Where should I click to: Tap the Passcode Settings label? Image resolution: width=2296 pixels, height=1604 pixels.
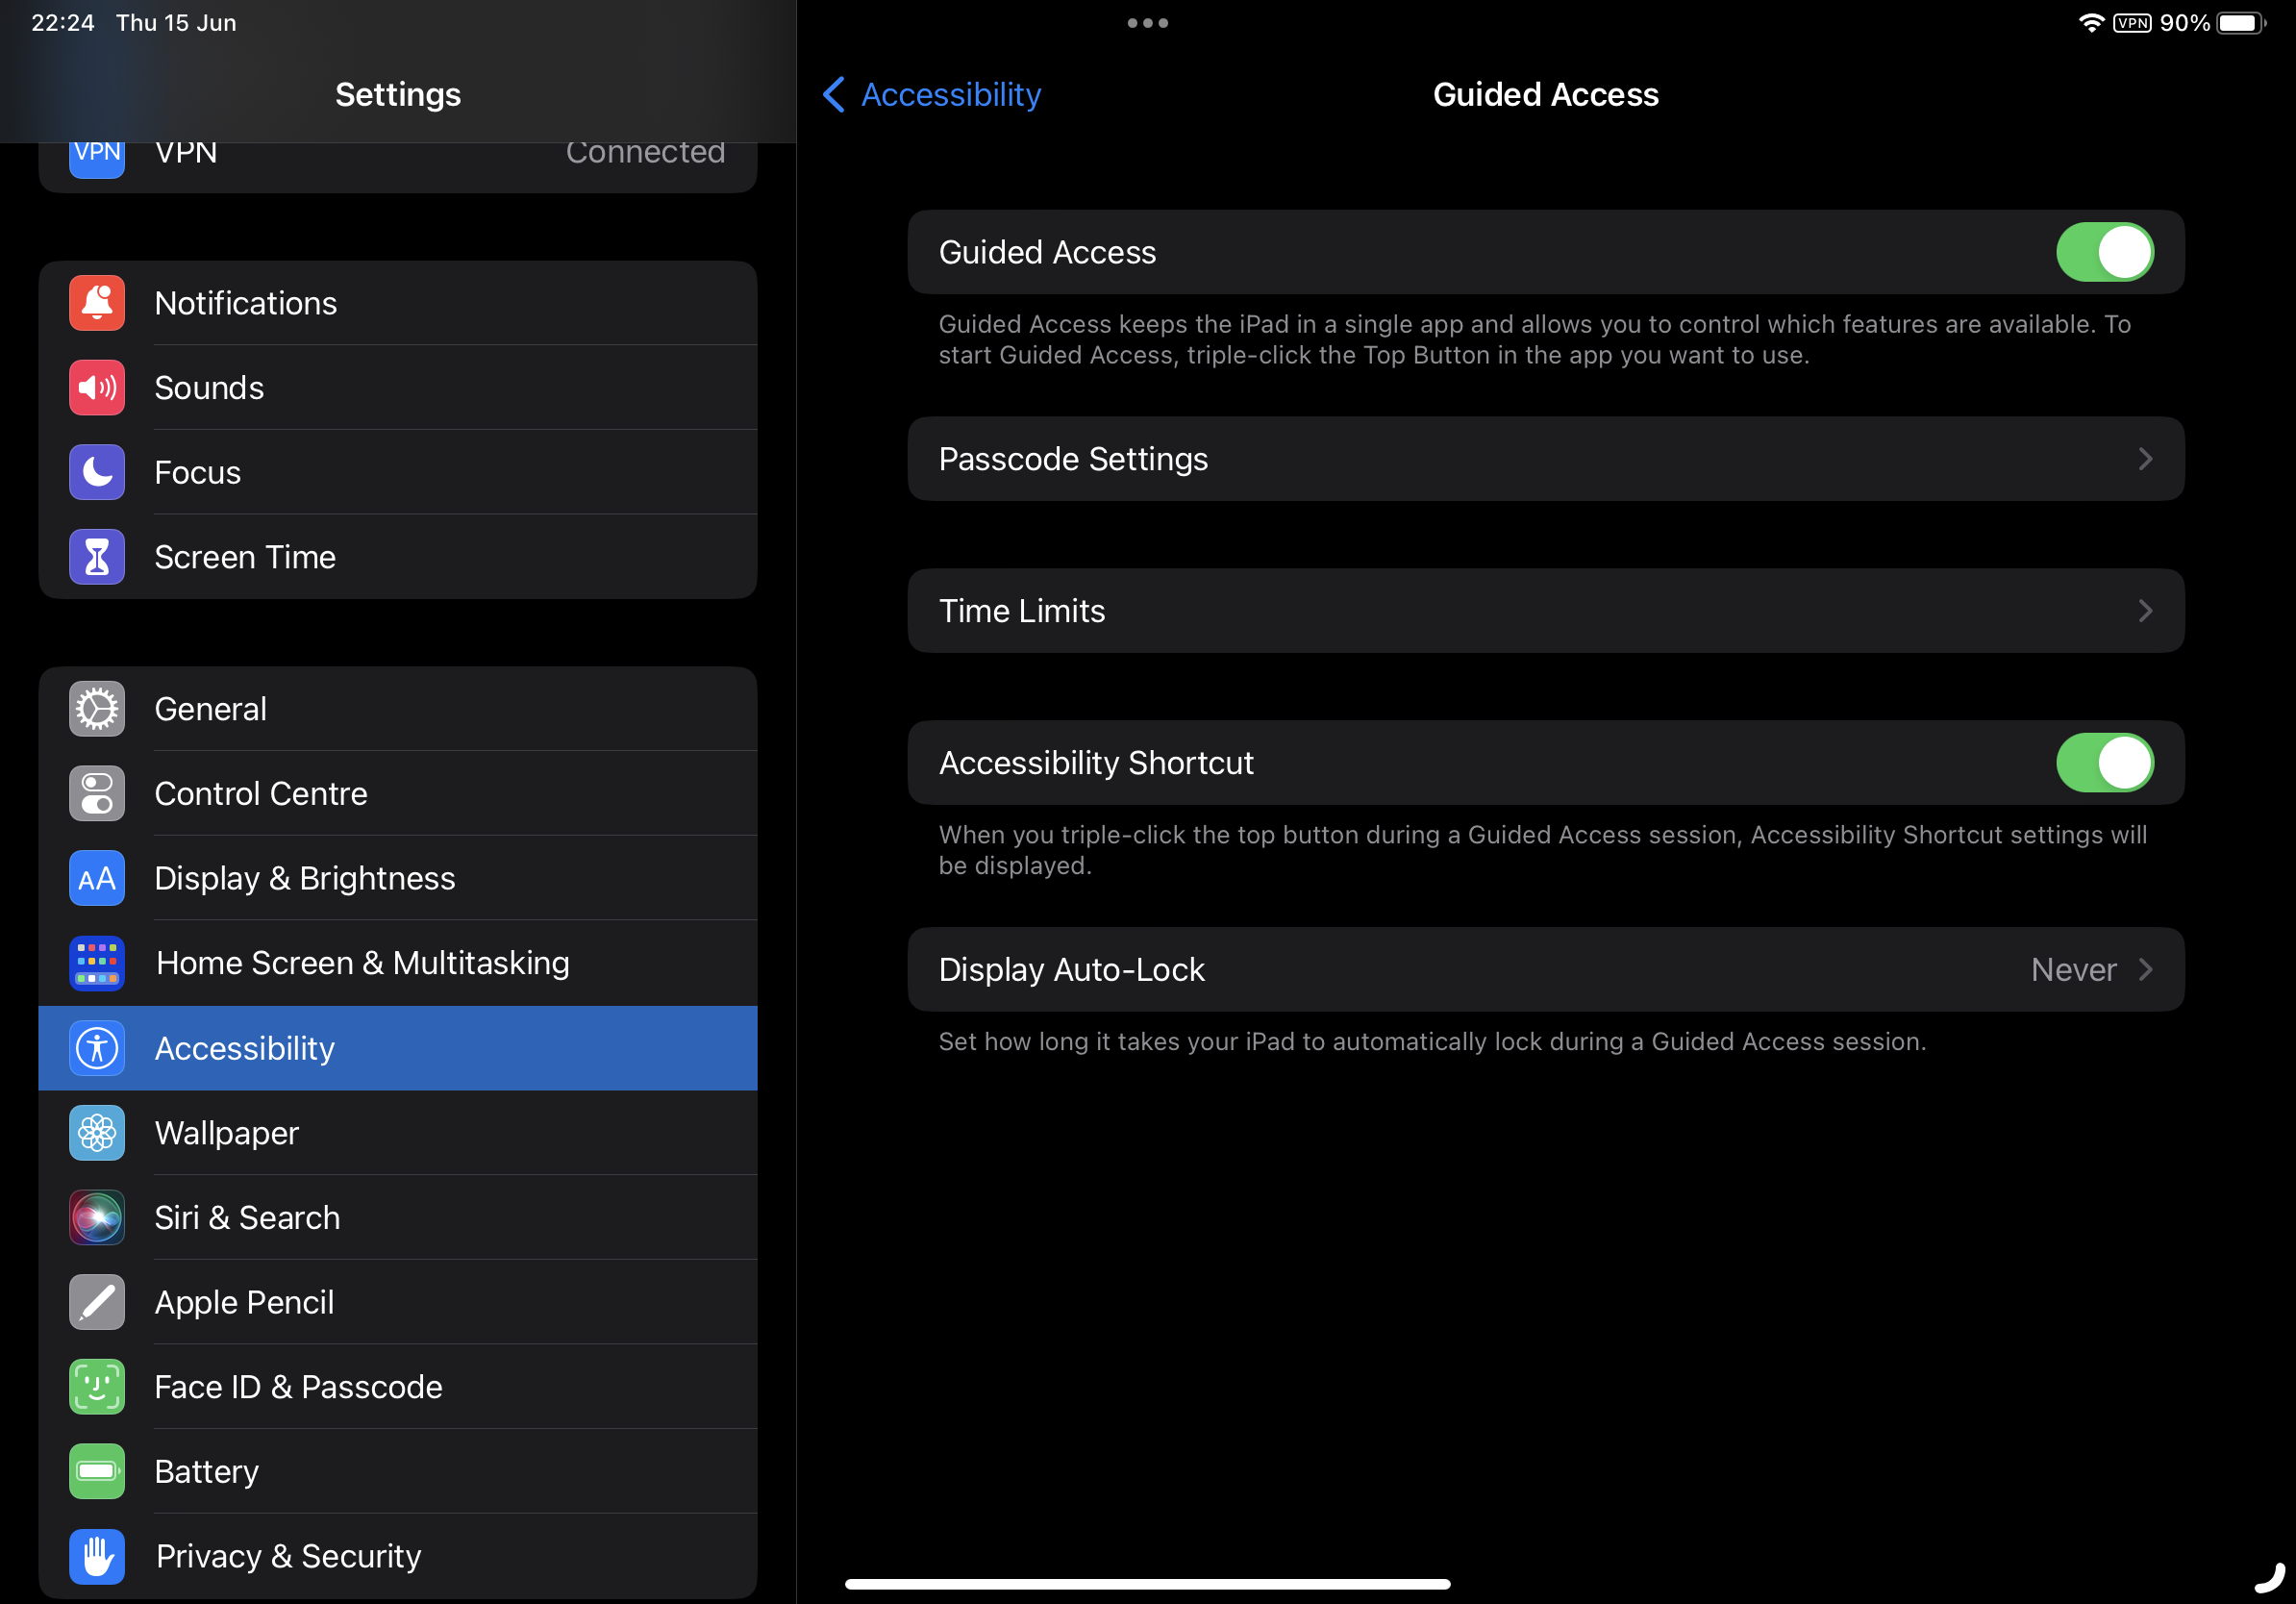tap(1073, 459)
